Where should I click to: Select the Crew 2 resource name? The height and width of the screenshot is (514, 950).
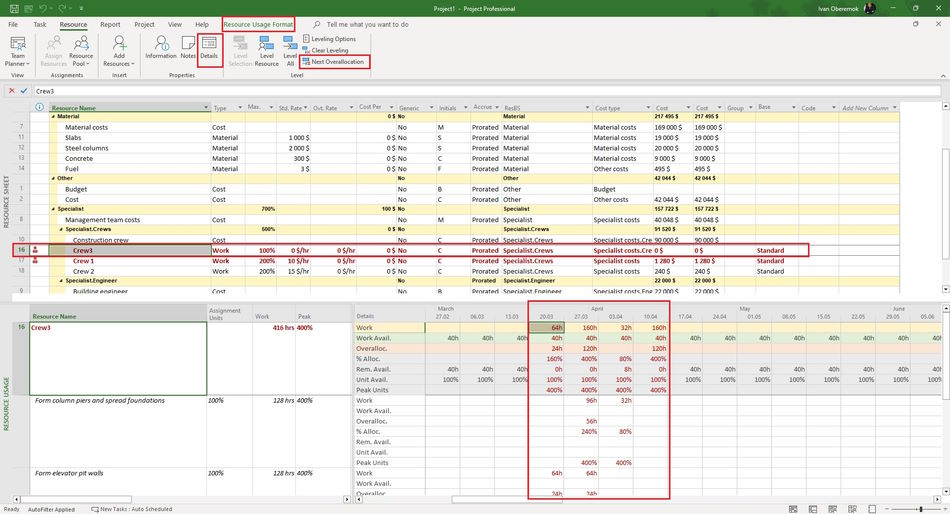84,272
